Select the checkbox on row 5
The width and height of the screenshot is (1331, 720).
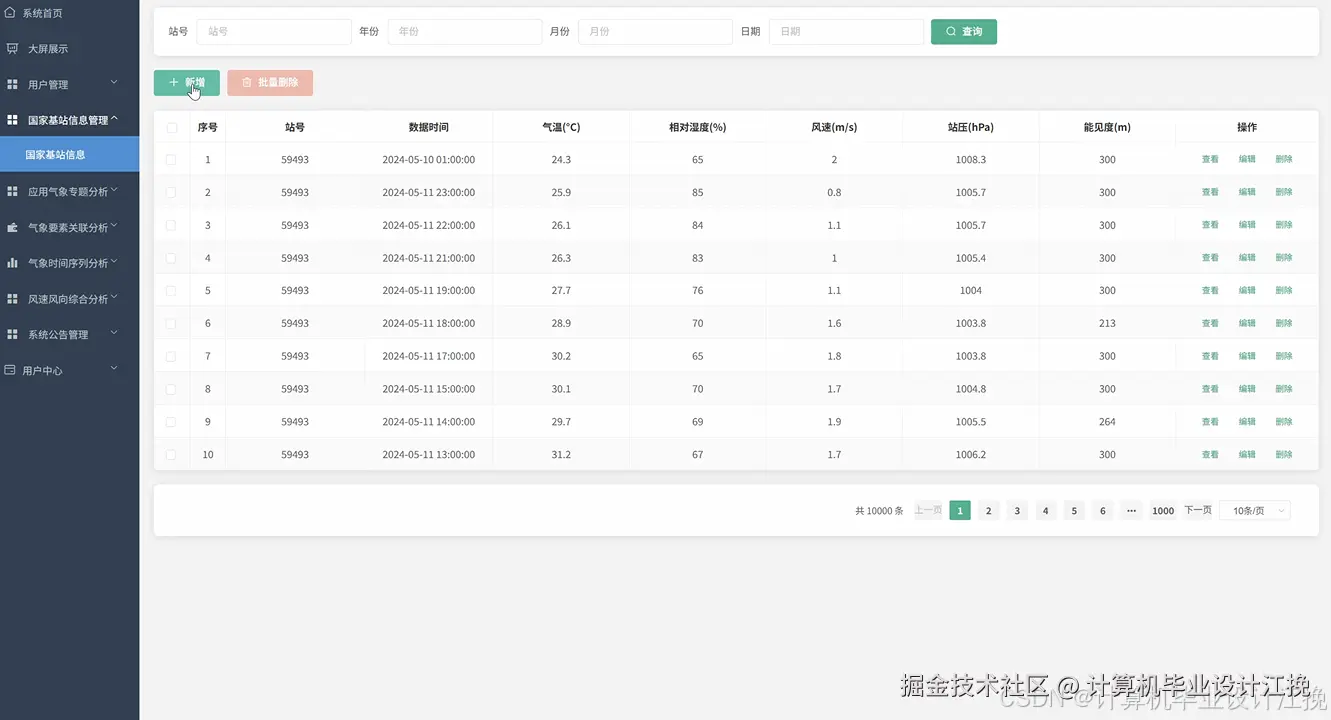[170, 290]
